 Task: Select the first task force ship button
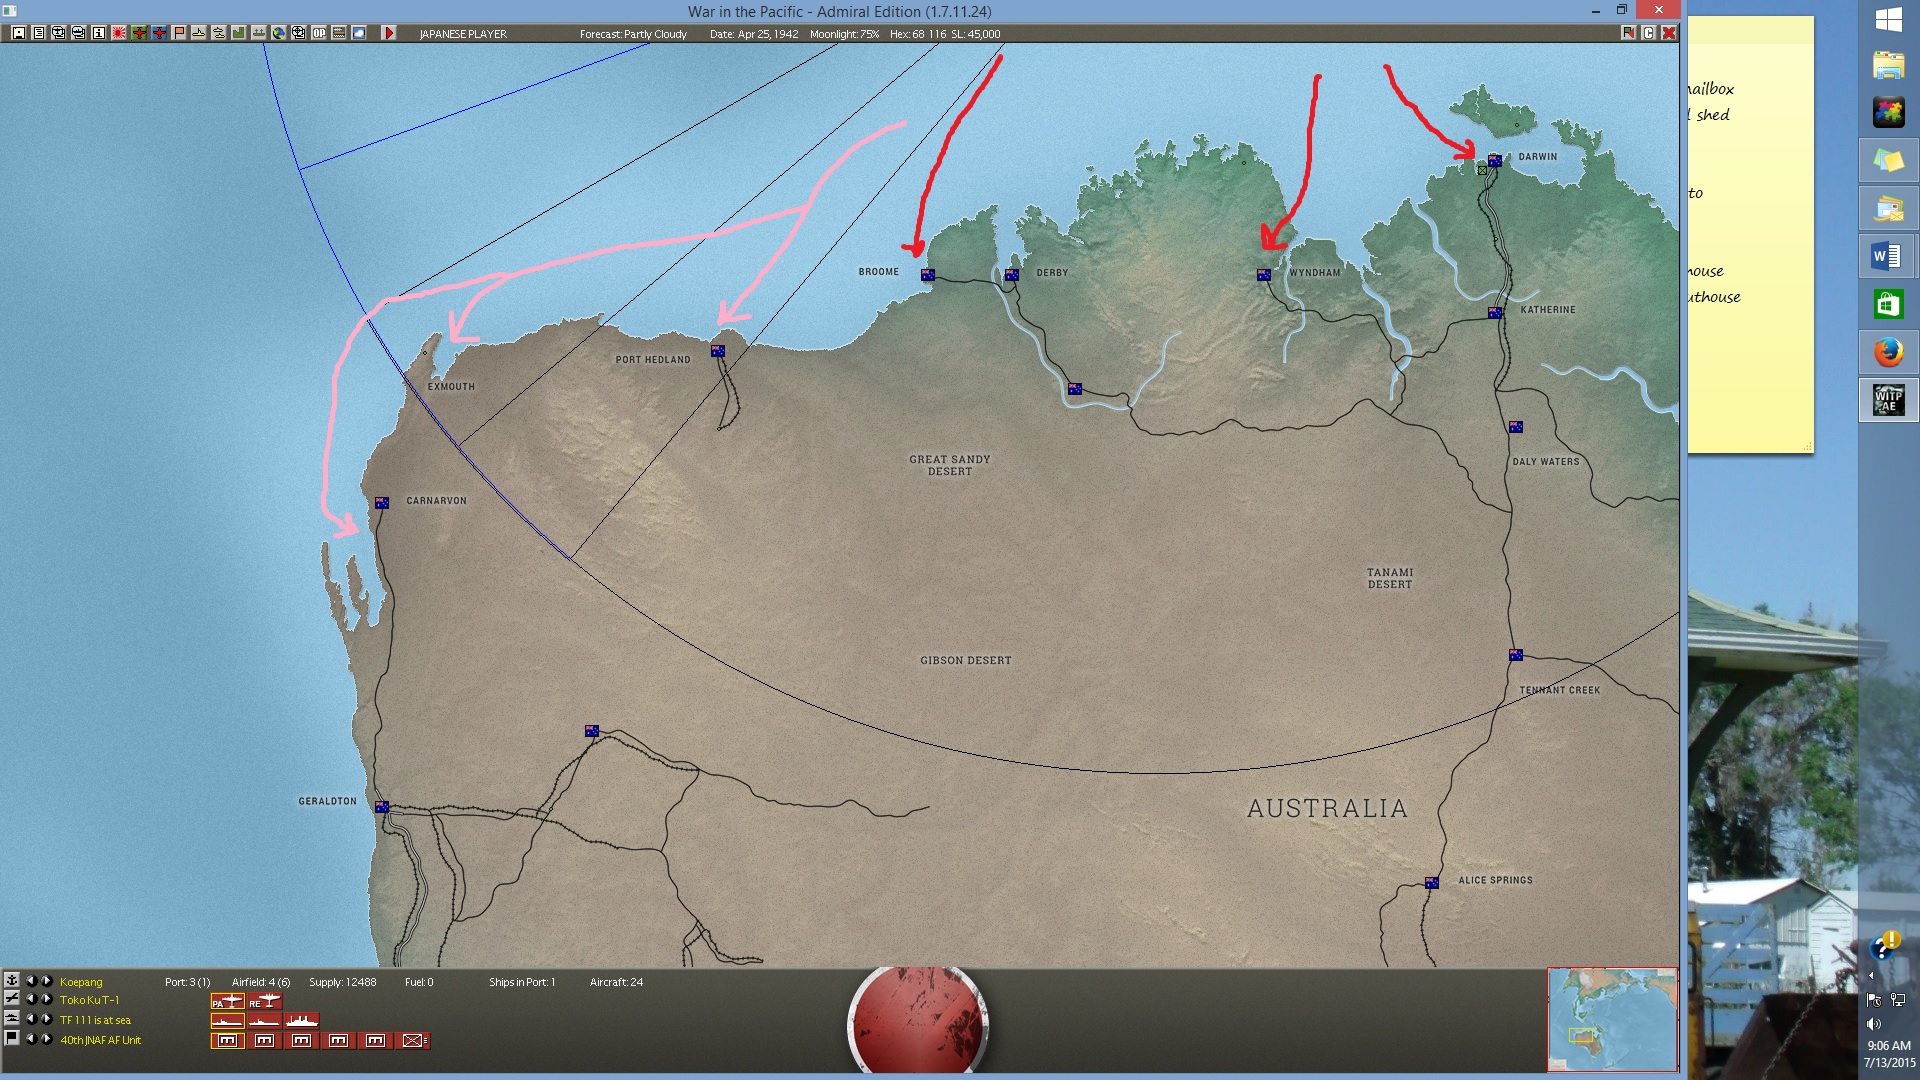coord(227,1021)
